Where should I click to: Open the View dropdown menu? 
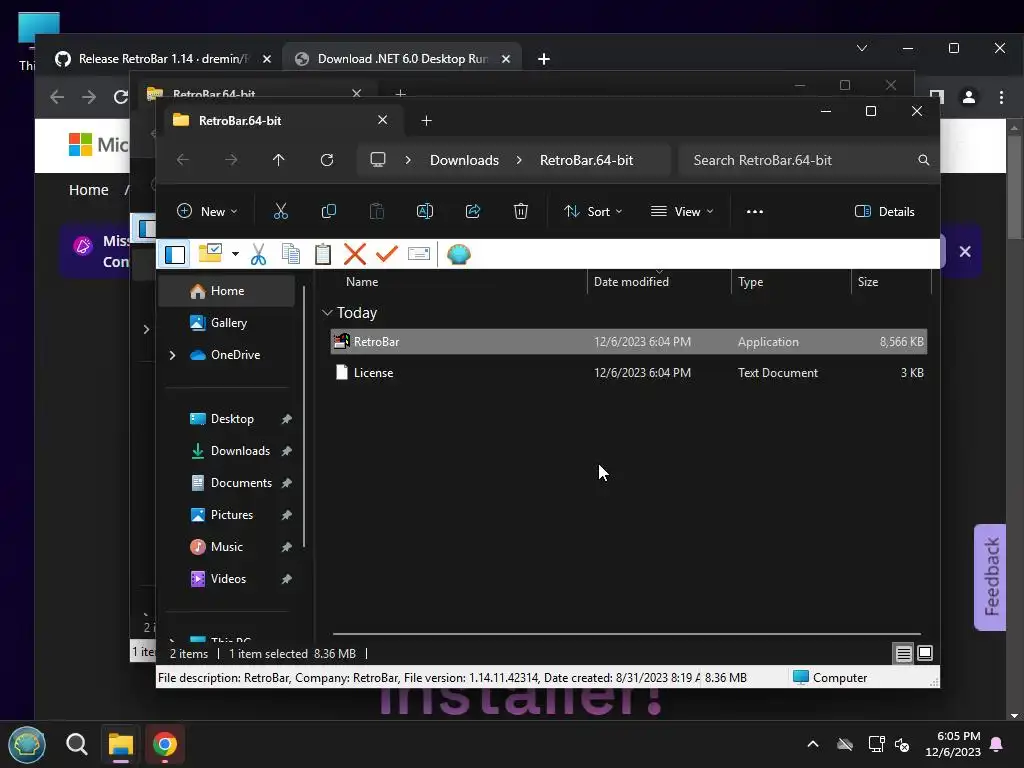click(682, 212)
